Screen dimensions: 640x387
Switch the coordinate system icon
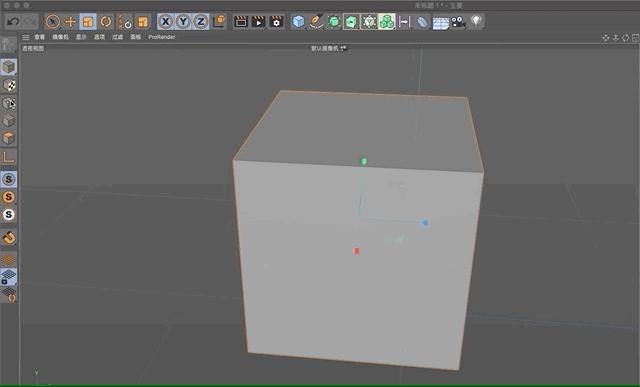219,21
